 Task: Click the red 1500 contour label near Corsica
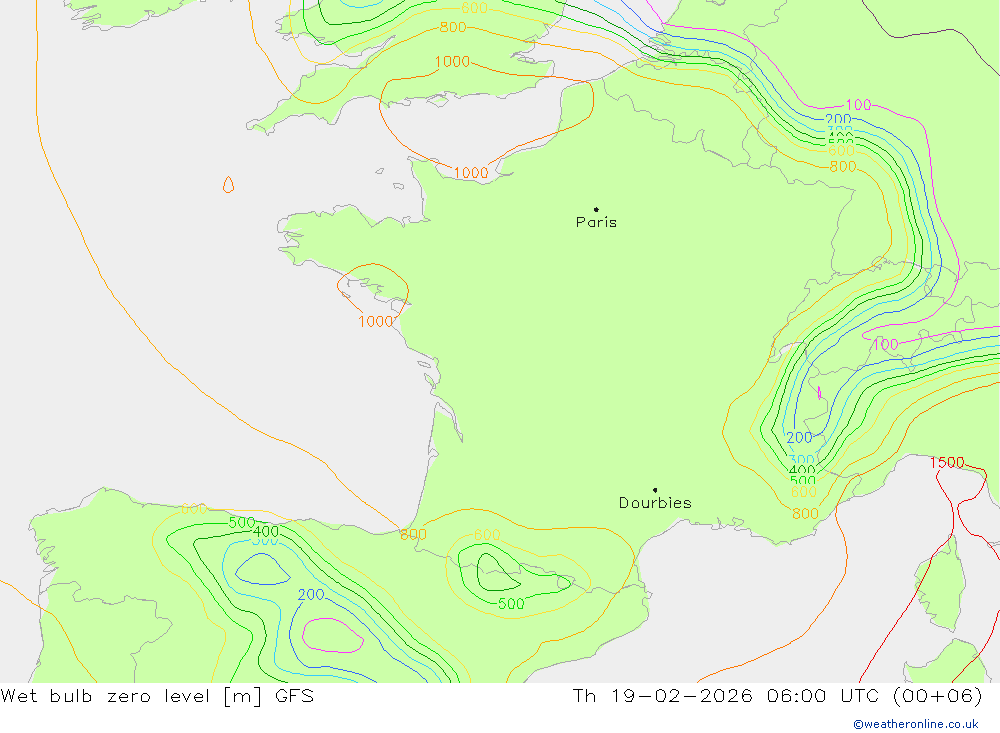click(x=946, y=463)
